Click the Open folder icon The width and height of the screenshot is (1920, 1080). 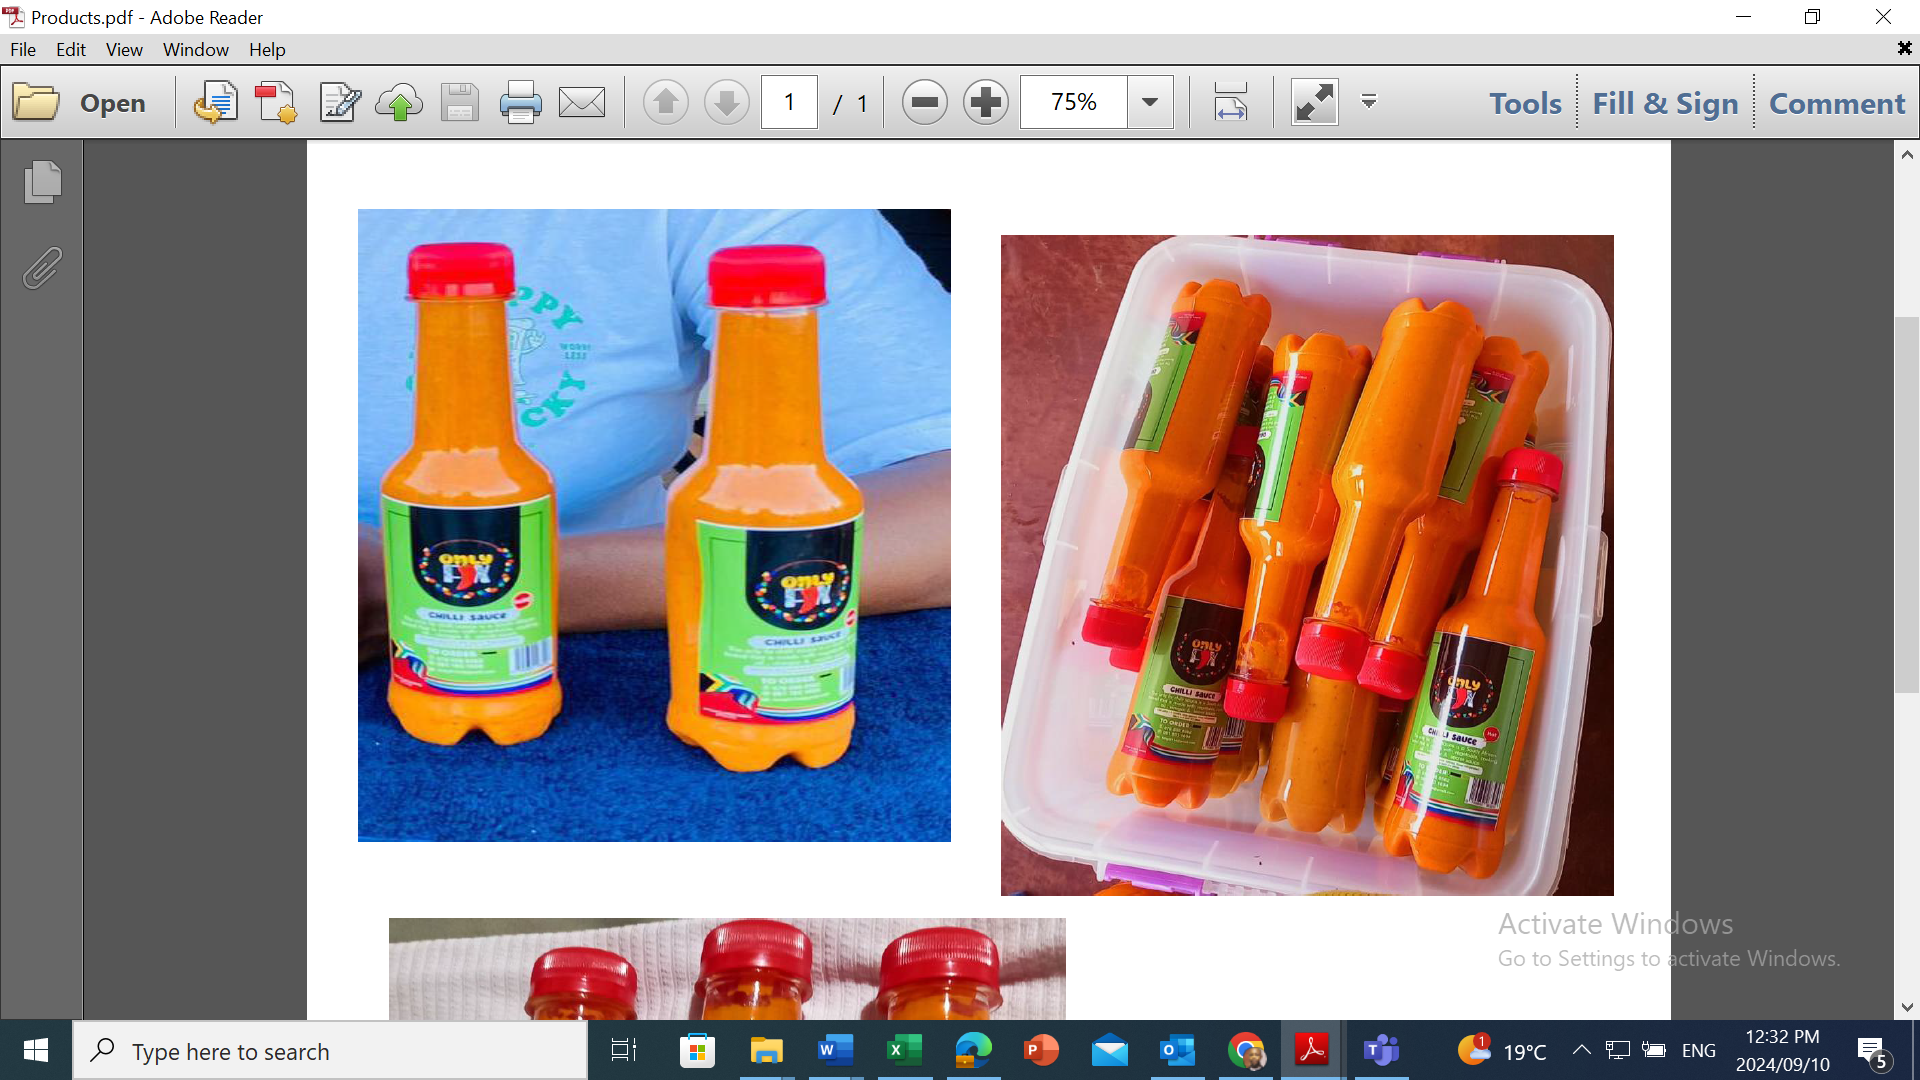37,102
